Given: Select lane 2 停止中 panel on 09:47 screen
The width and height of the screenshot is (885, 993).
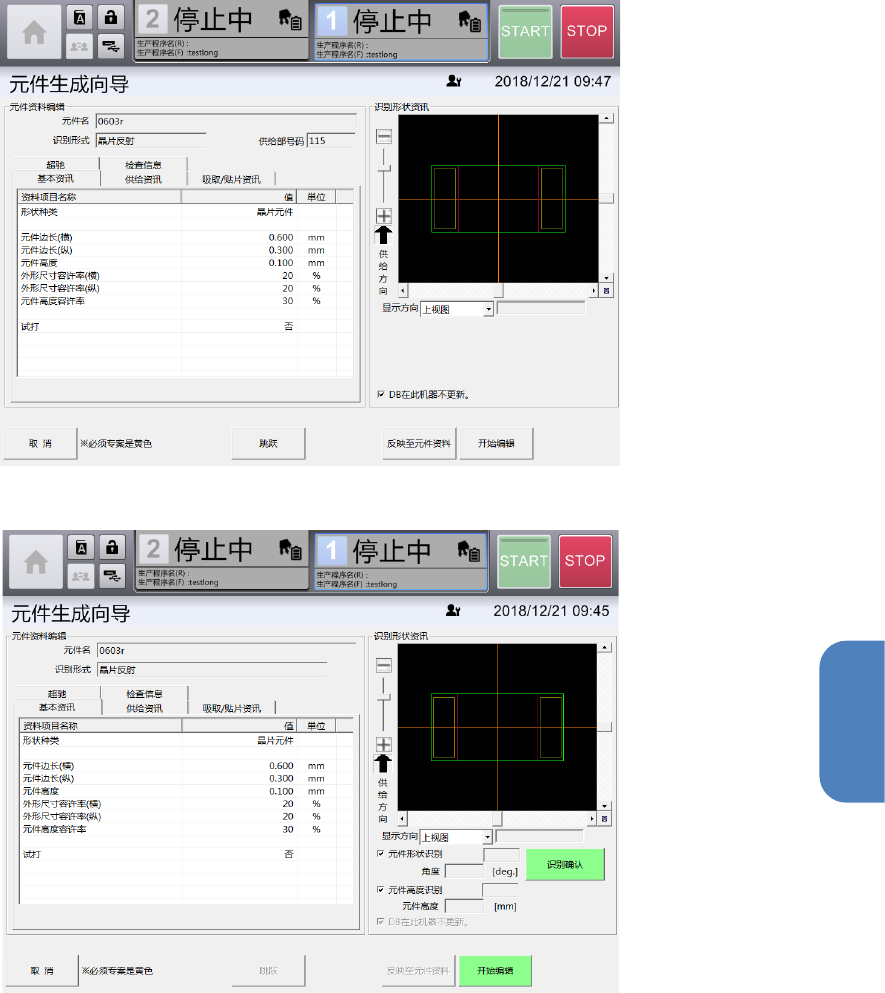Looking at the screenshot, I should coord(222,32).
